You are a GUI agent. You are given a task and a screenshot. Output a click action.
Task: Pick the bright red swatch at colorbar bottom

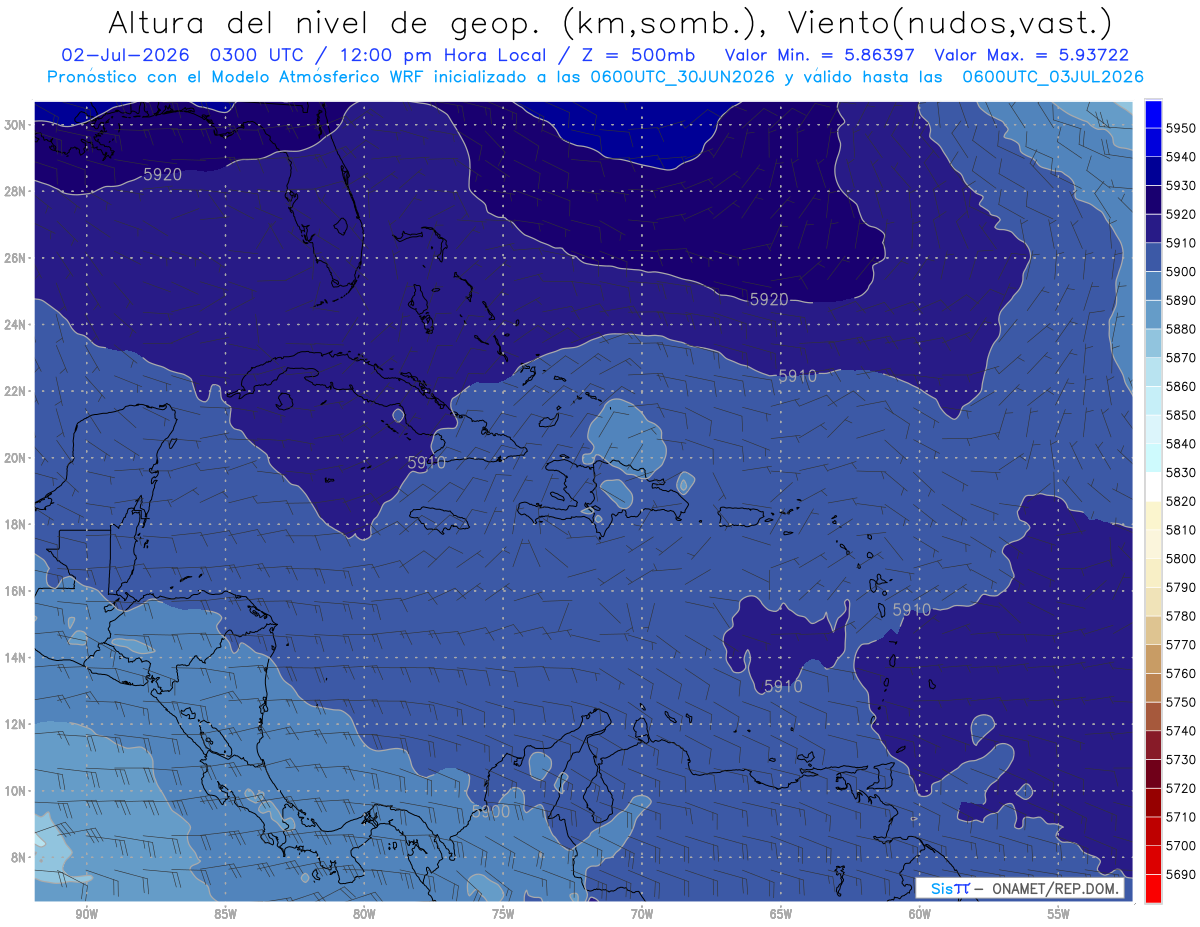pyautogui.click(x=1153, y=888)
